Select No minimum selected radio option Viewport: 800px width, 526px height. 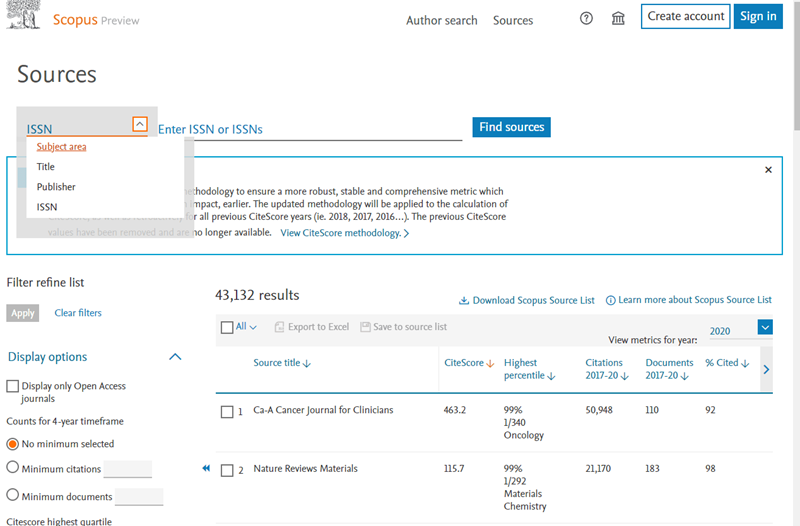(x=13, y=444)
